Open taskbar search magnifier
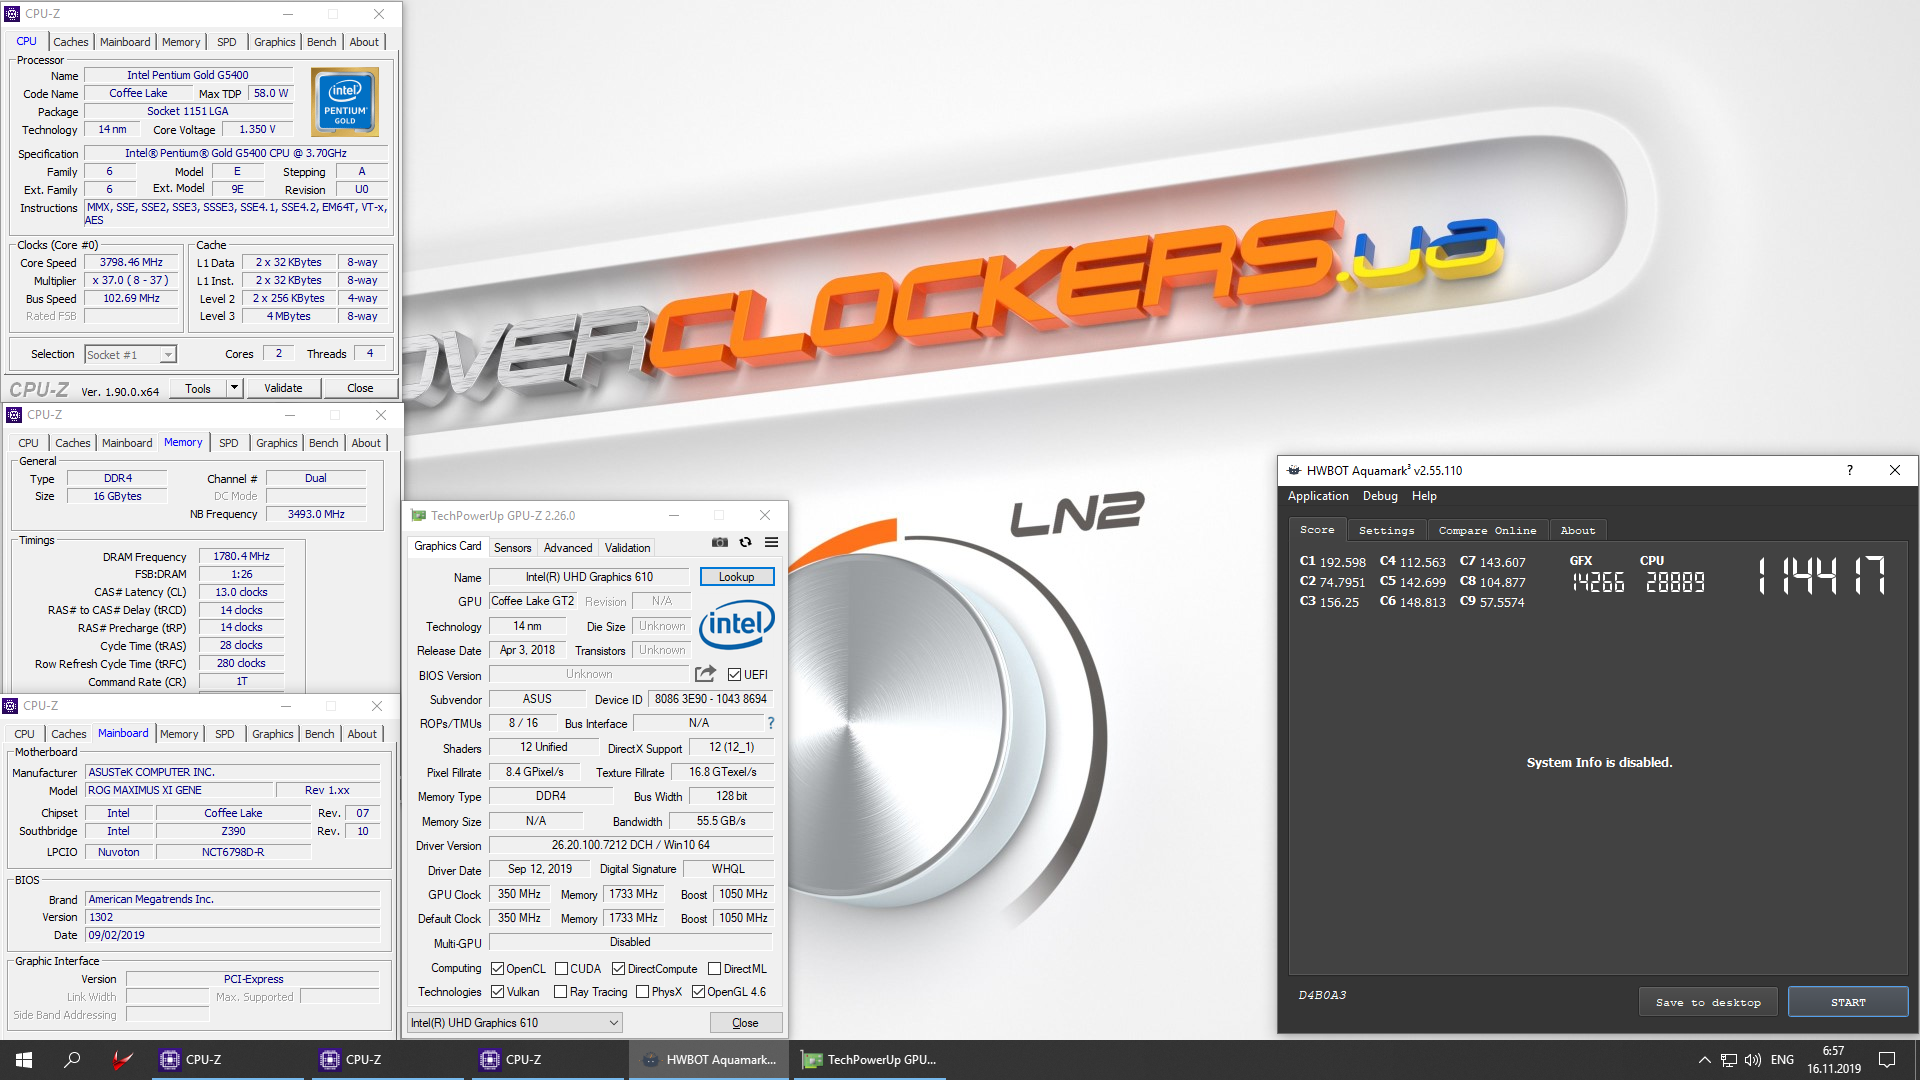This screenshot has width=1920, height=1080. 72,1060
